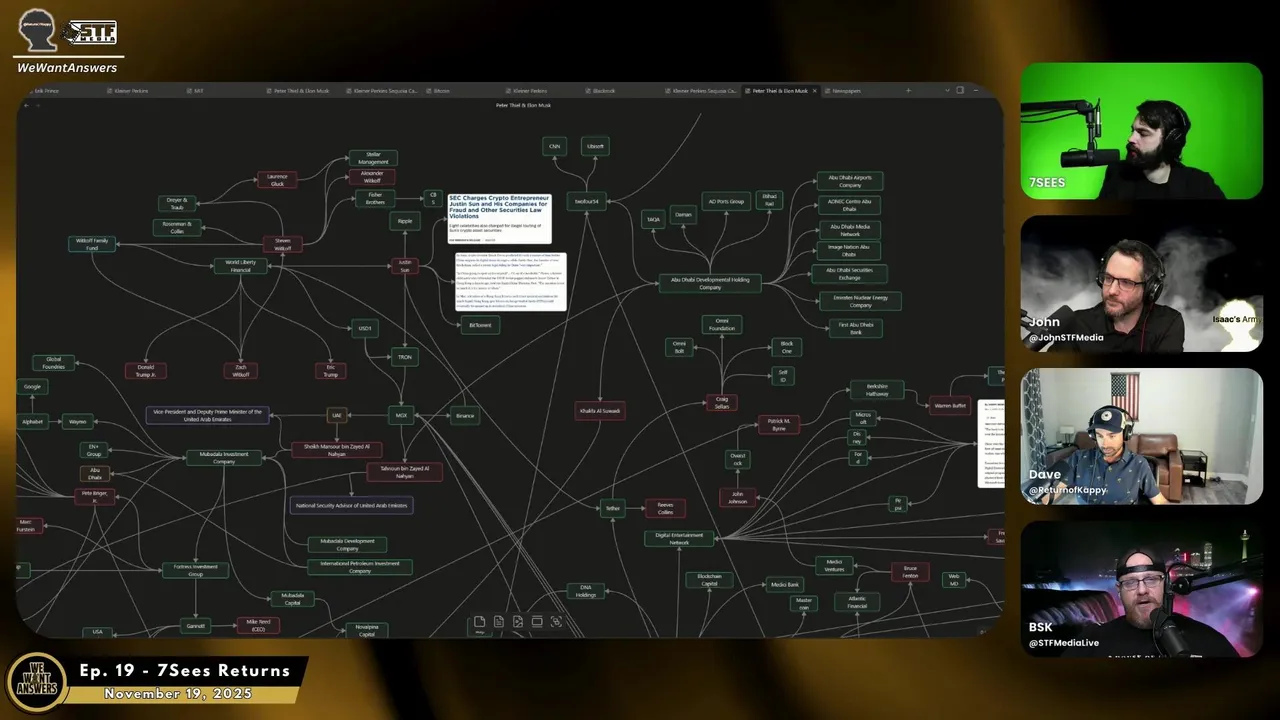Select the MGX node
Image resolution: width=1280 pixels, height=720 pixels.
coord(401,415)
